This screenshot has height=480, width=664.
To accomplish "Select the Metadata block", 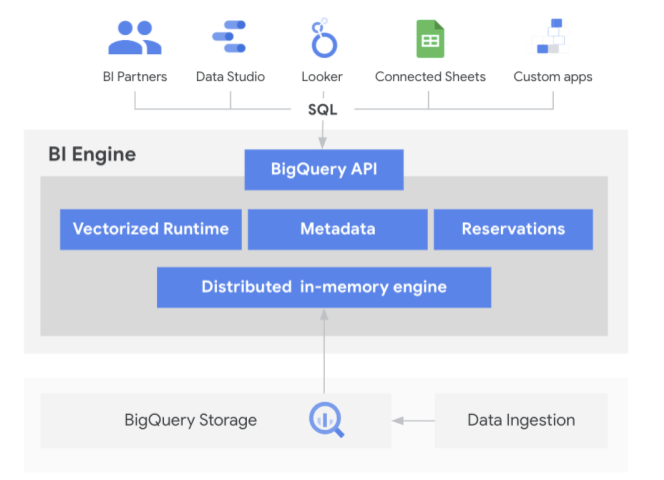I will click(x=338, y=229).
